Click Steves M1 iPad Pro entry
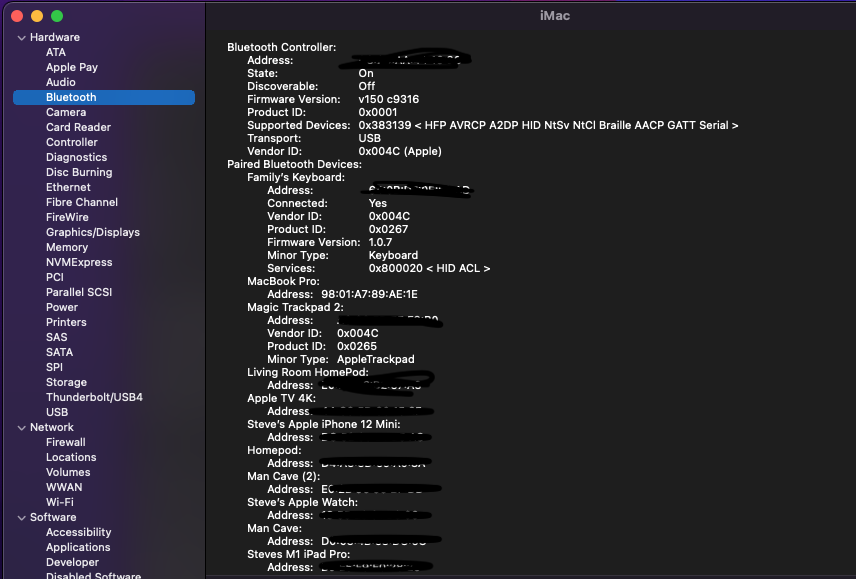This screenshot has height=579, width=856. pyautogui.click(x=299, y=554)
